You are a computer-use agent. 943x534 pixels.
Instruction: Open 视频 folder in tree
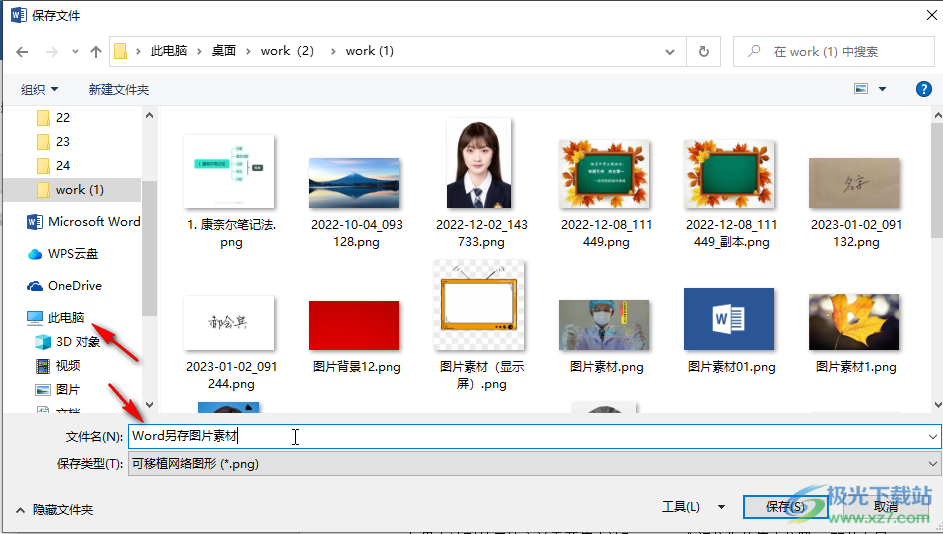point(58,366)
